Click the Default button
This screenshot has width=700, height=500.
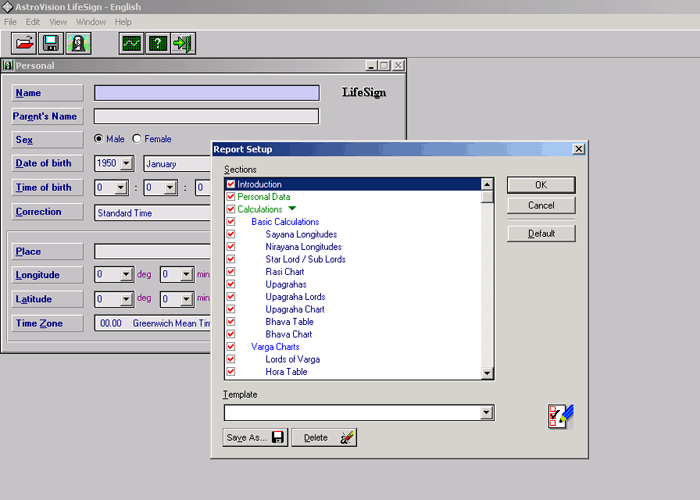coord(541,233)
